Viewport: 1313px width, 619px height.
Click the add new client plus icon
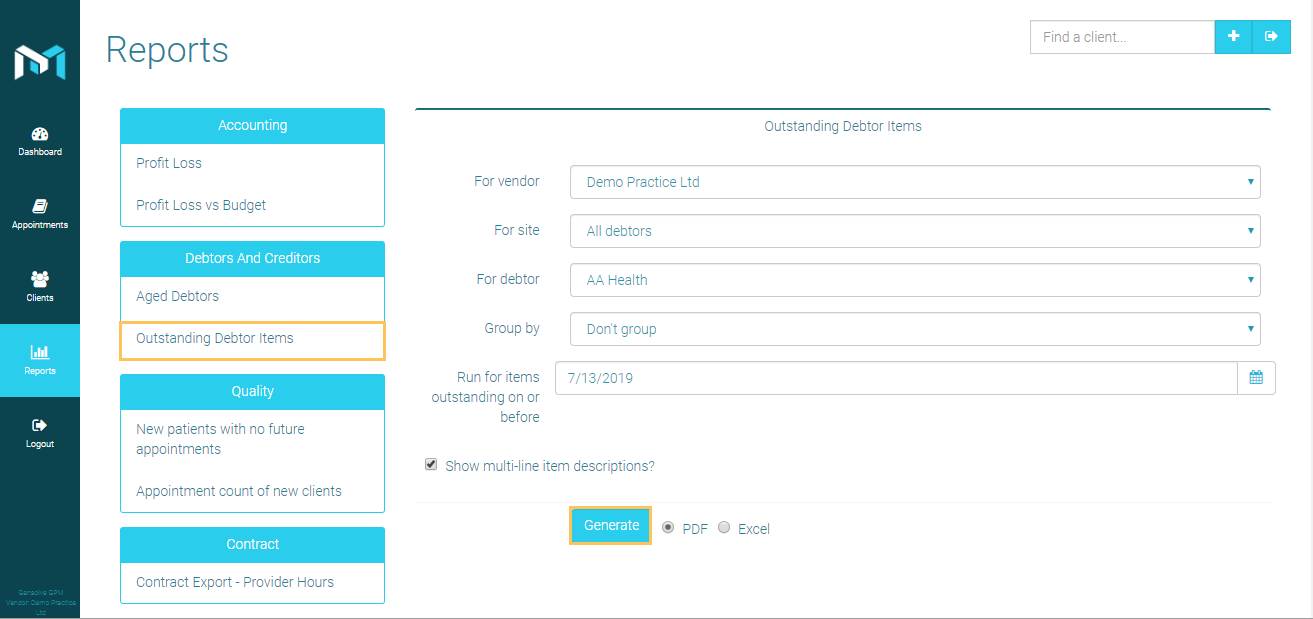tap(1233, 37)
